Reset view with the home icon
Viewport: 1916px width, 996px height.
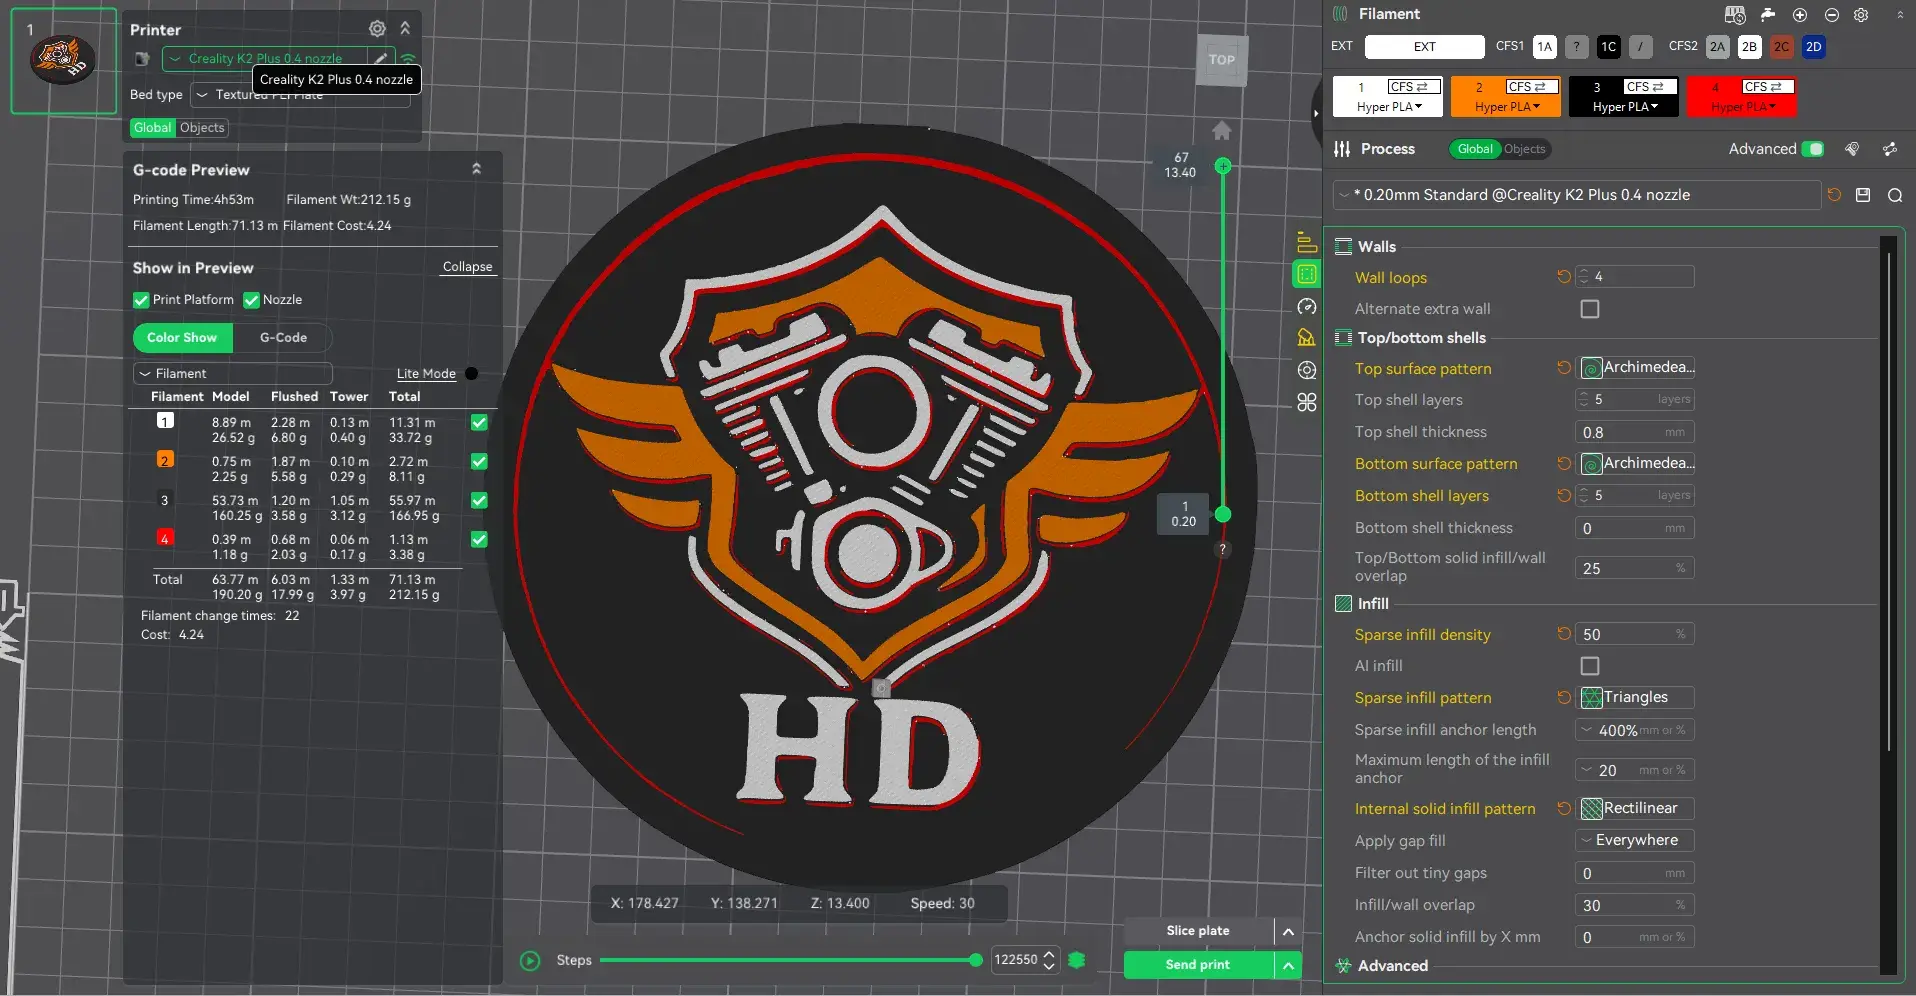[1222, 131]
